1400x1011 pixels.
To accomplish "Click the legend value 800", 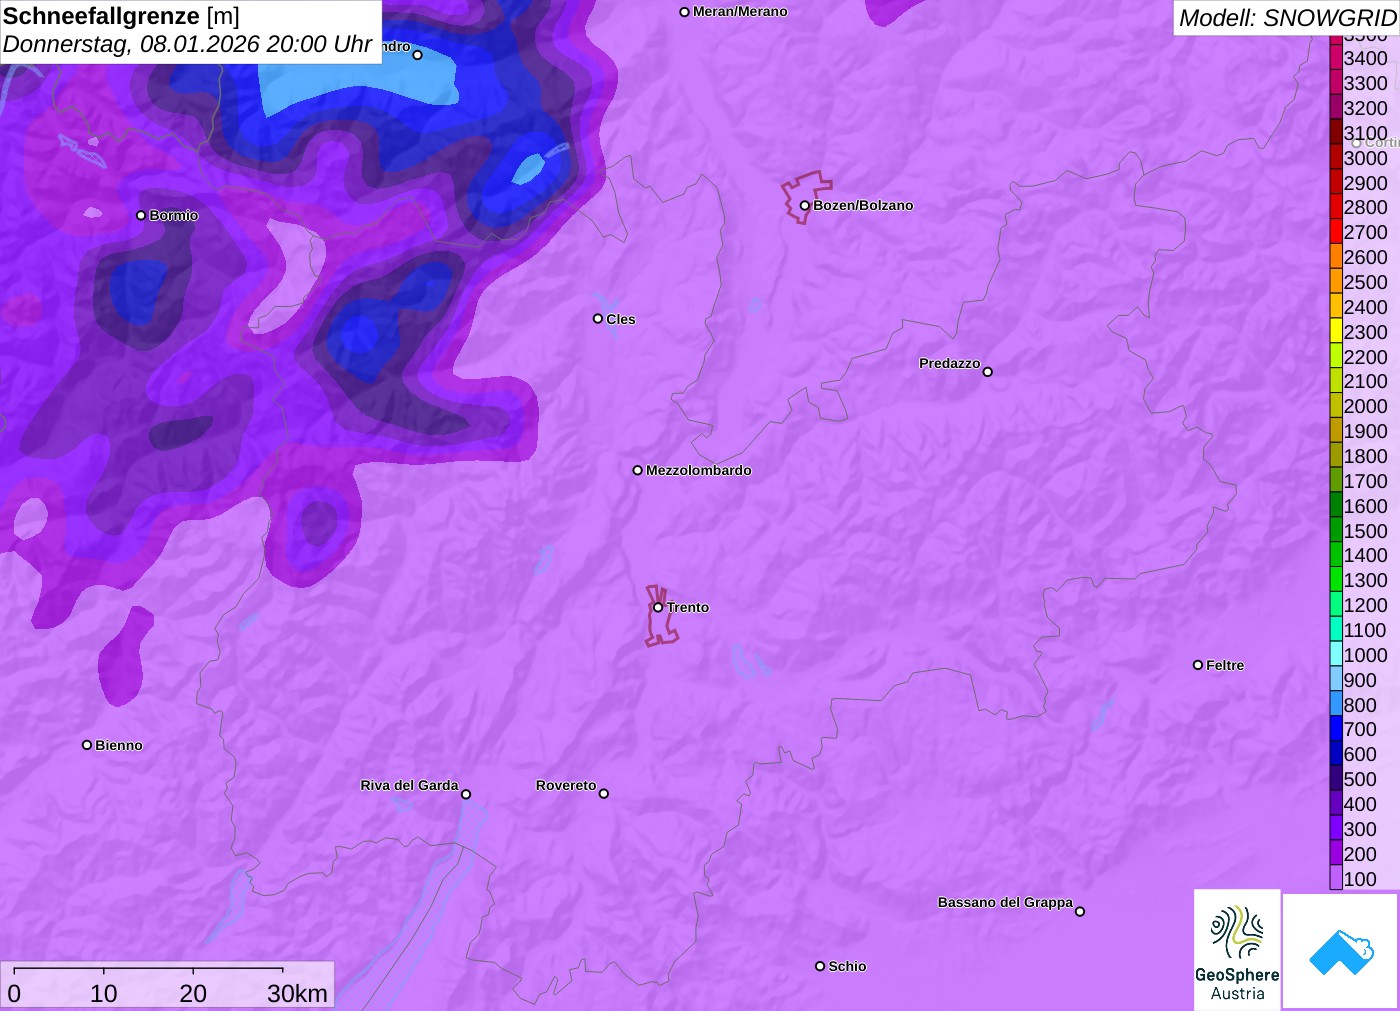I will coord(1360,705).
